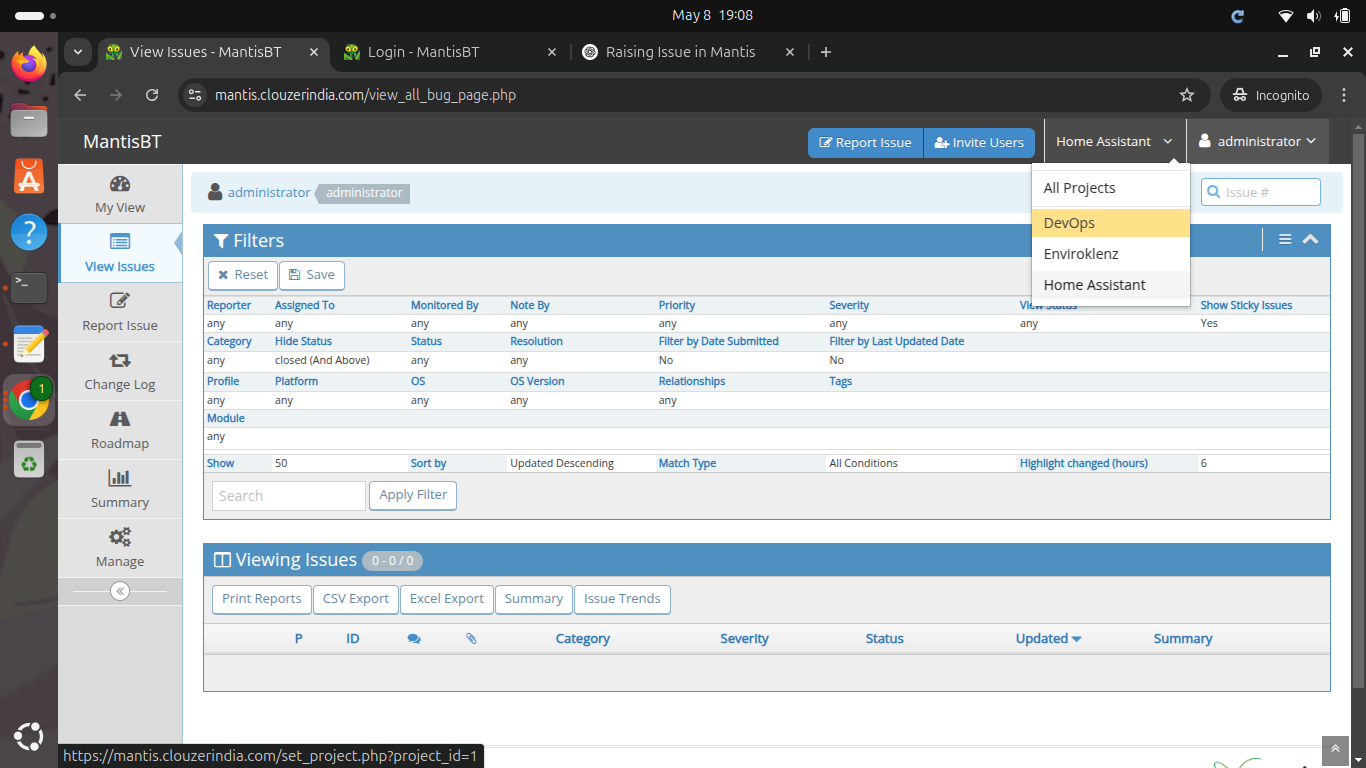1366x768 pixels.
Task: Open the My View dashboard icon
Action: tap(120, 184)
